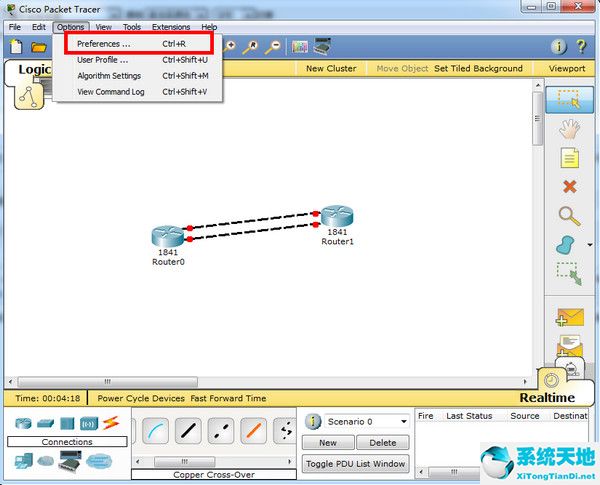
Task: Click the Viewport button
Action: tap(567, 69)
